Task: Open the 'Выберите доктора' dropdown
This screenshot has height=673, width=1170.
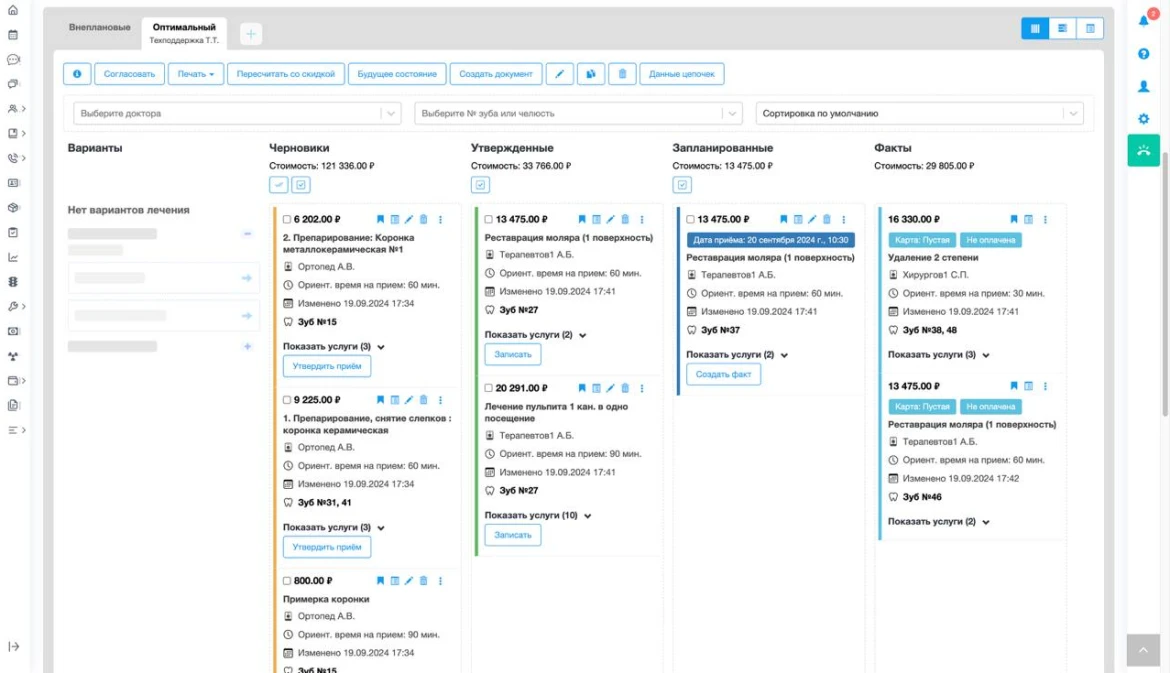Action: 237,114
